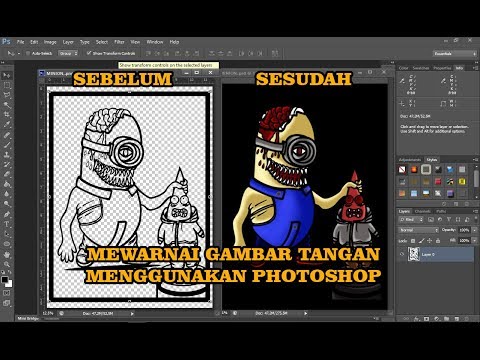Uncheck Show Transform Controls
This screenshot has width=480, height=360.
pos(89,53)
